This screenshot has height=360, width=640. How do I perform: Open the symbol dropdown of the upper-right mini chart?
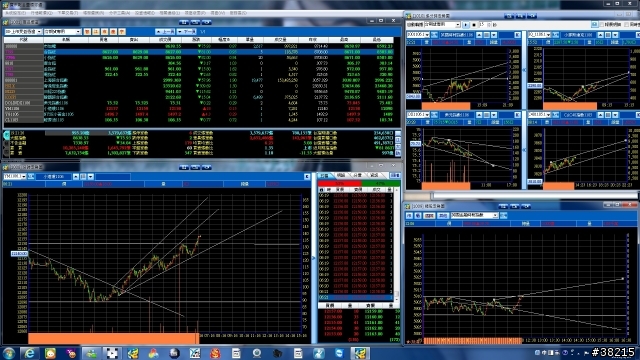[540, 35]
